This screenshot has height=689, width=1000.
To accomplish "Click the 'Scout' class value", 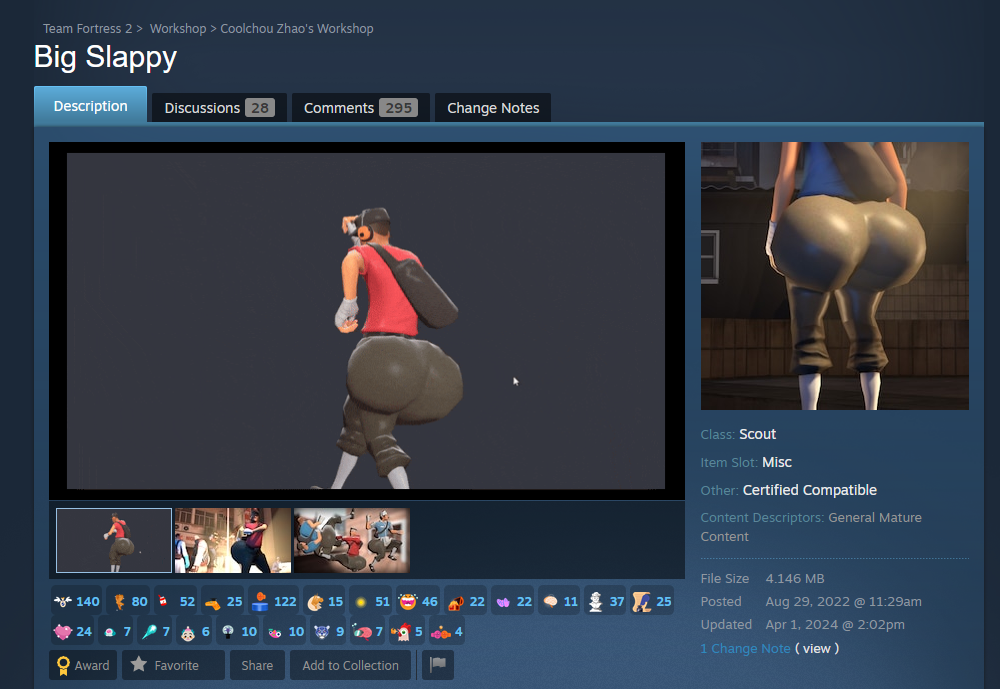I will [757, 434].
